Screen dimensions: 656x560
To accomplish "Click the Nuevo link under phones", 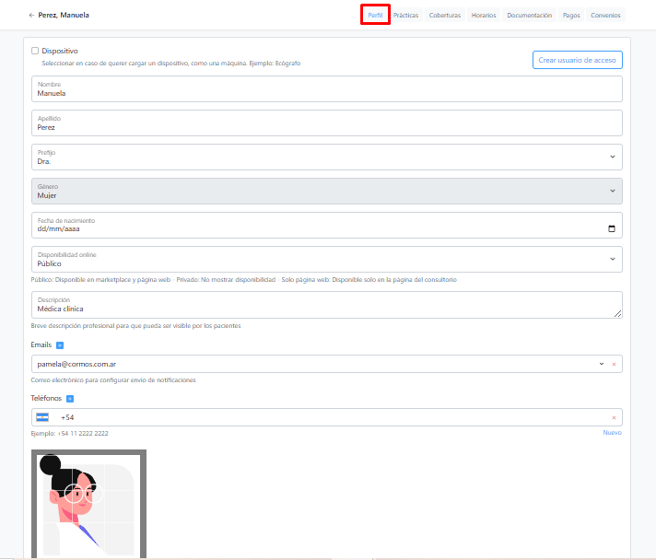I will [612, 432].
